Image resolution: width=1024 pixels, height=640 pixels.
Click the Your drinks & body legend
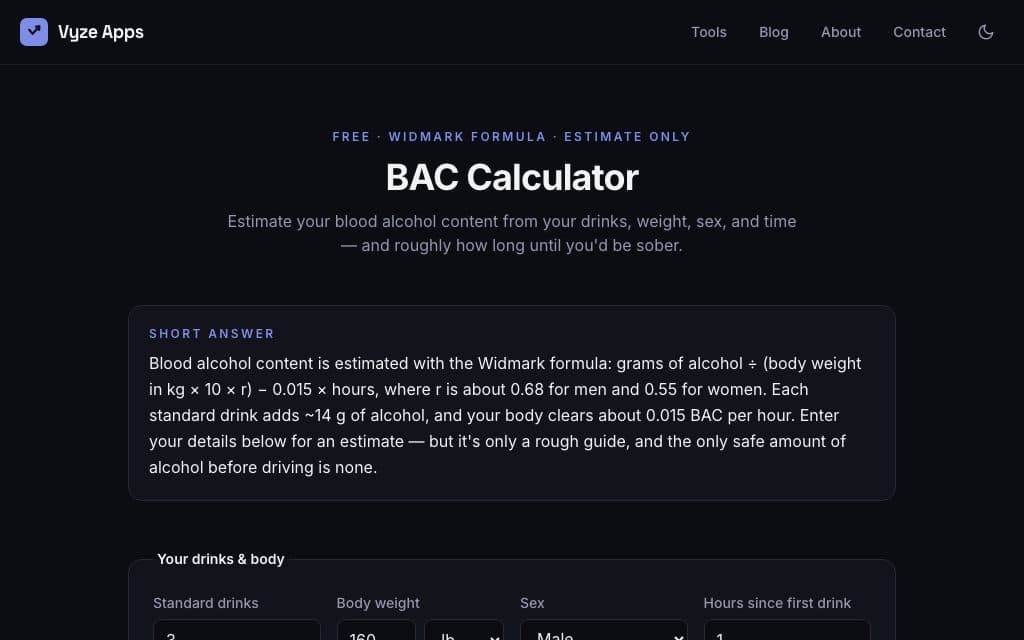[221, 559]
